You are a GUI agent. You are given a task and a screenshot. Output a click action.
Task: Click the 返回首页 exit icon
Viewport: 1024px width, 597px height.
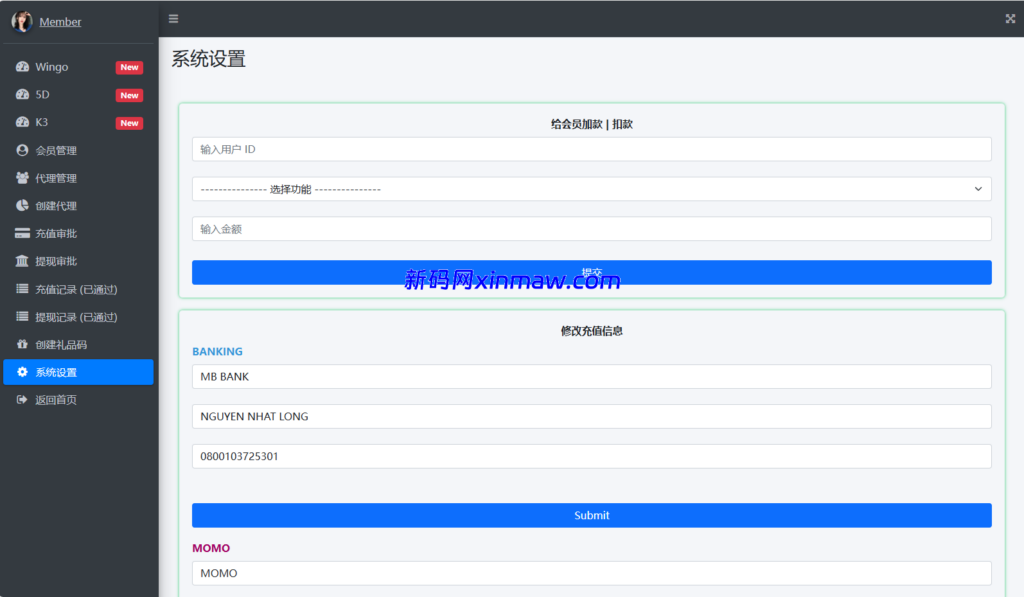[22, 399]
